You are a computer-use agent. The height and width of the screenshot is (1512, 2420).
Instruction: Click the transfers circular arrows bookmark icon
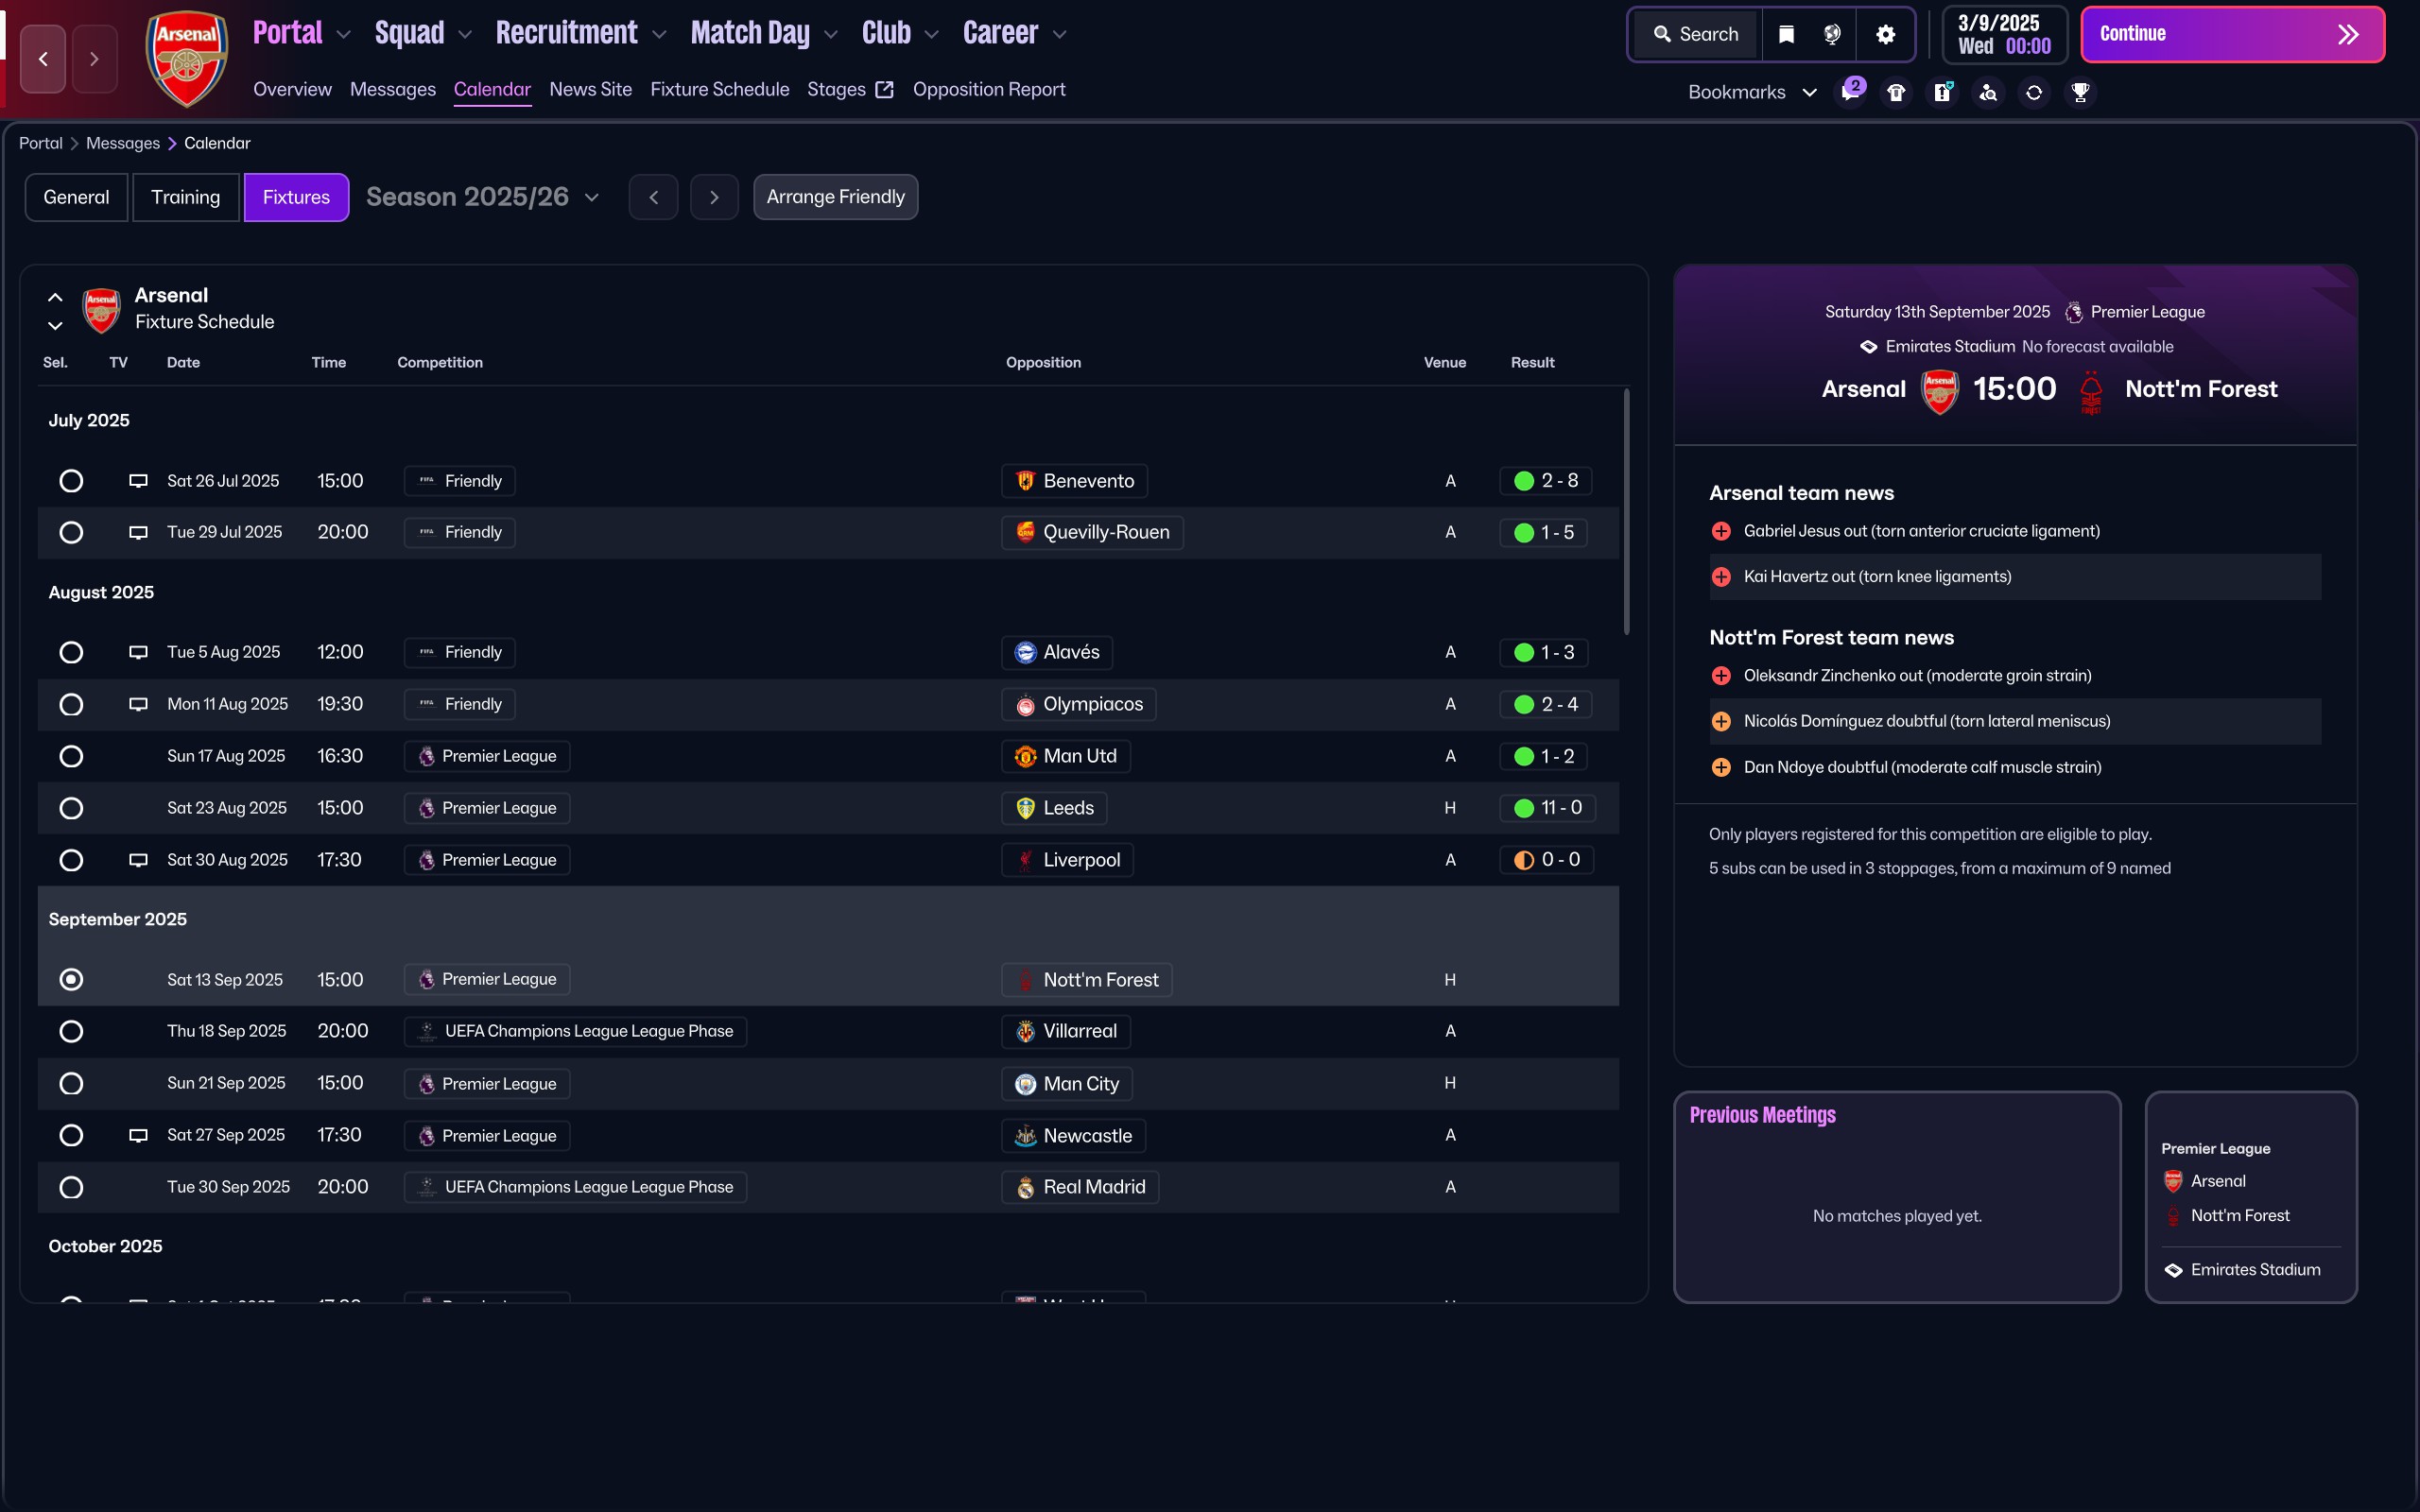2034,92
